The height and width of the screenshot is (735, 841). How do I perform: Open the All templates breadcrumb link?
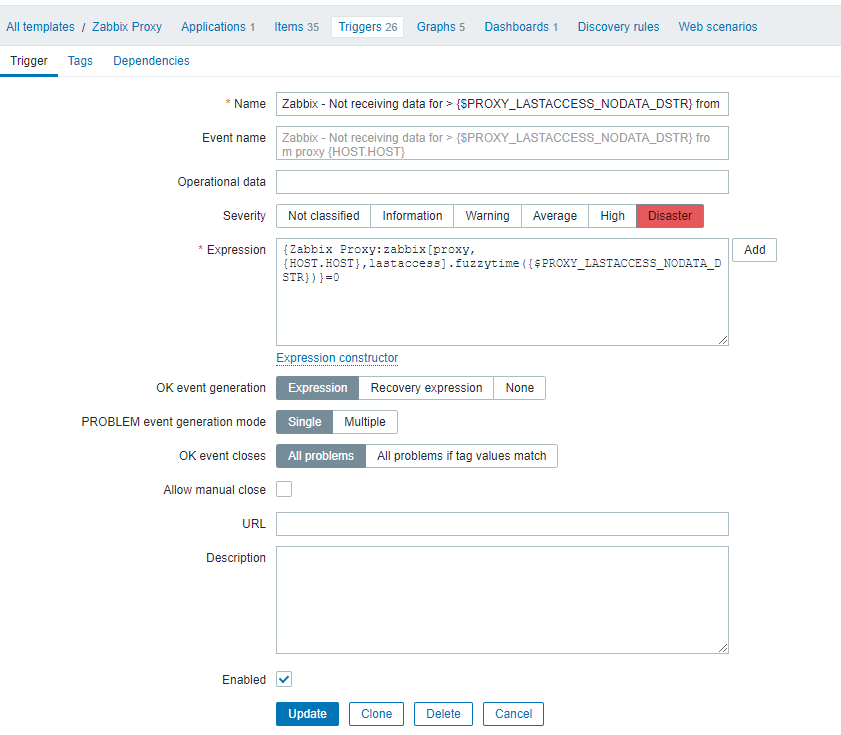(x=40, y=27)
